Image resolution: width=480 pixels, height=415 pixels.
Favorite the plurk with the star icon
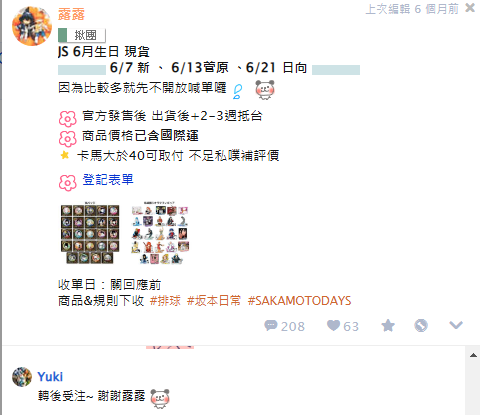click(388, 325)
